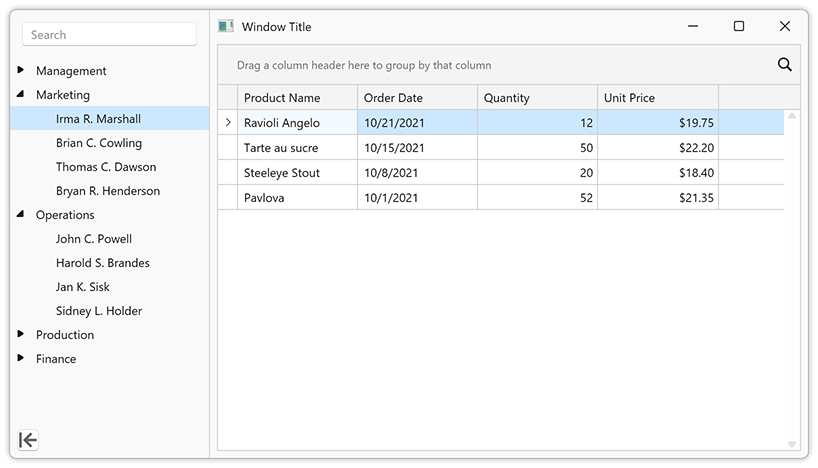Sort by the Product Name column header

tap(297, 98)
